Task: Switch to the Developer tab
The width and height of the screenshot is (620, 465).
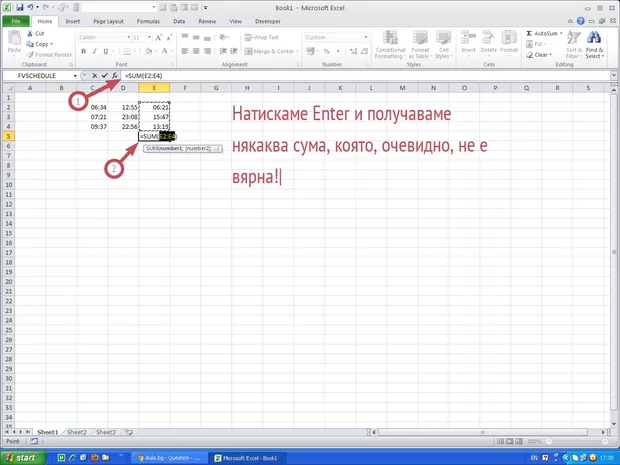Action: (x=268, y=21)
